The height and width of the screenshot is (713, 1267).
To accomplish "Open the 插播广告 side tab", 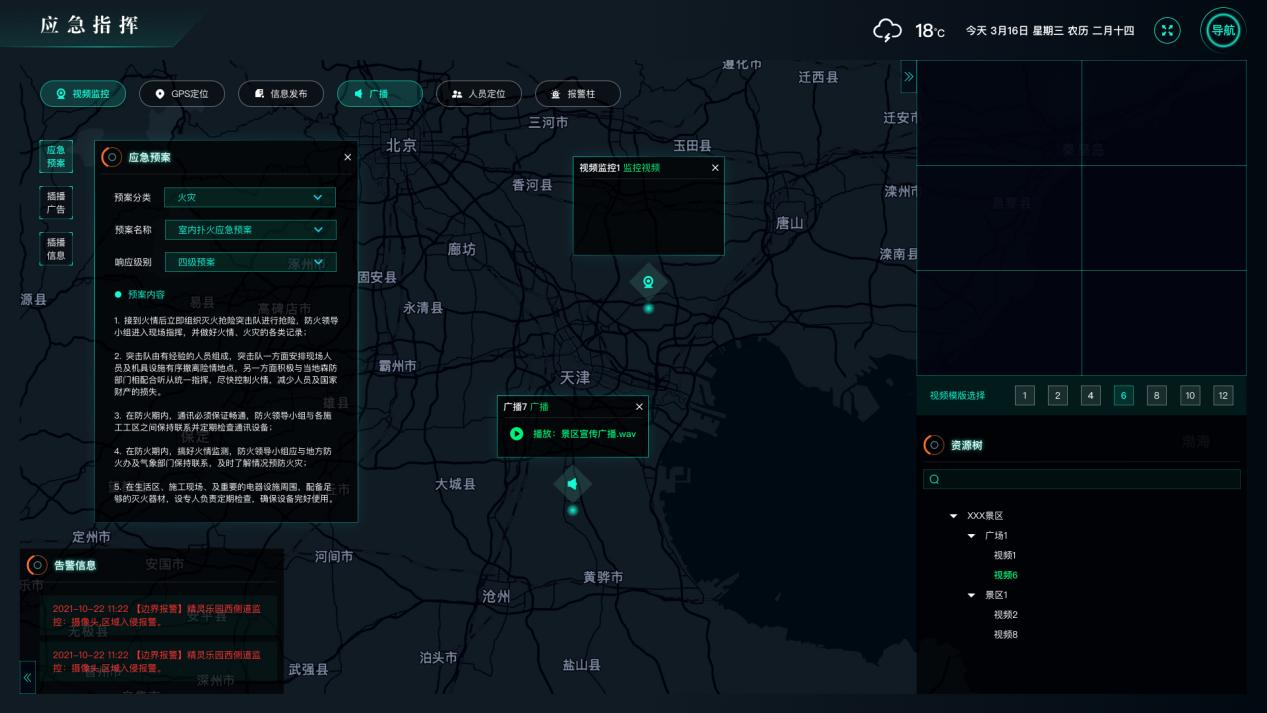I will coord(56,203).
